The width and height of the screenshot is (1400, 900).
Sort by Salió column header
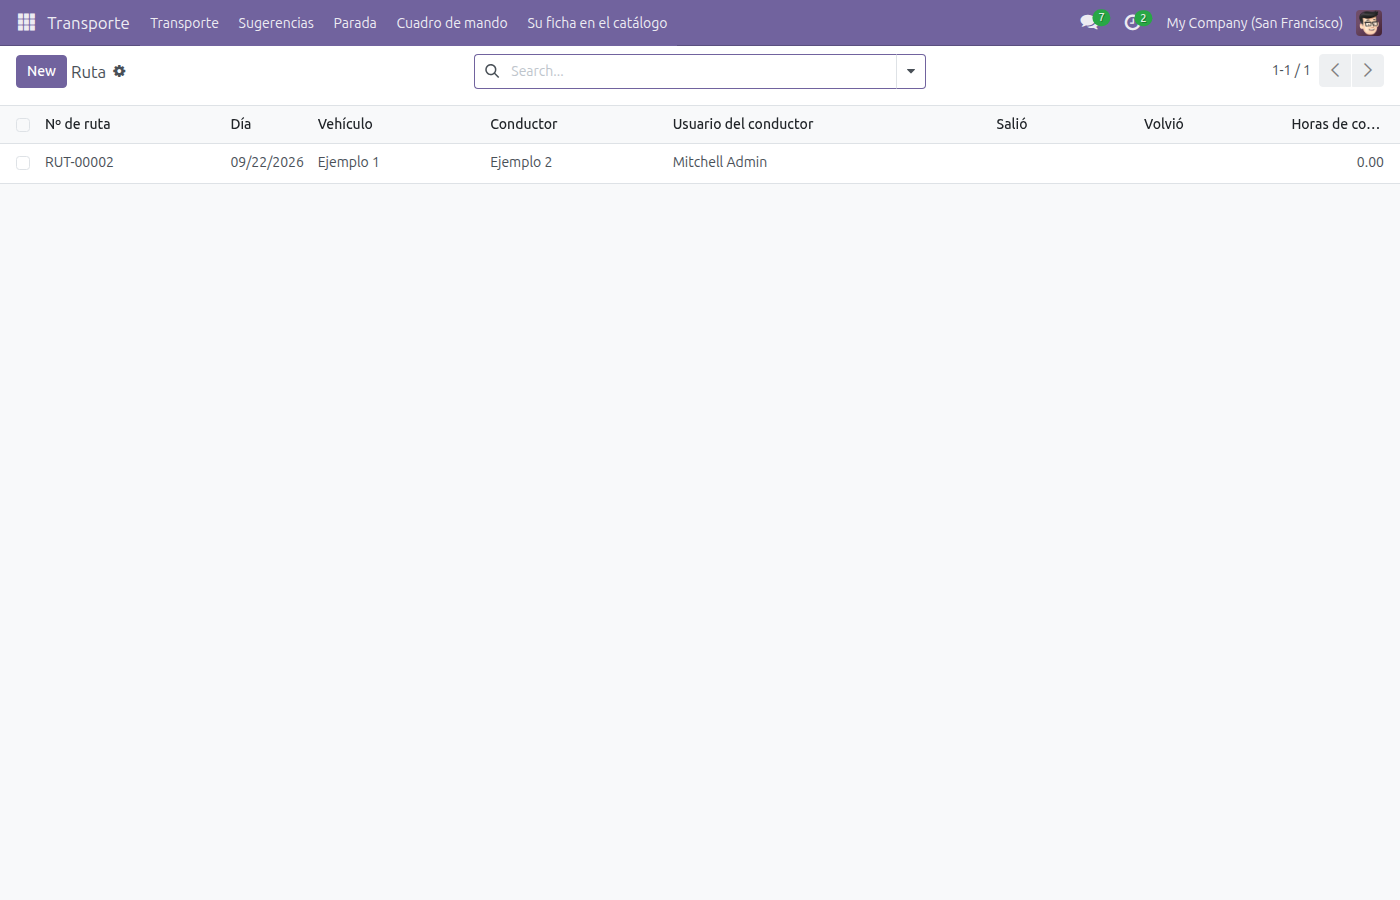coord(1012,124)
